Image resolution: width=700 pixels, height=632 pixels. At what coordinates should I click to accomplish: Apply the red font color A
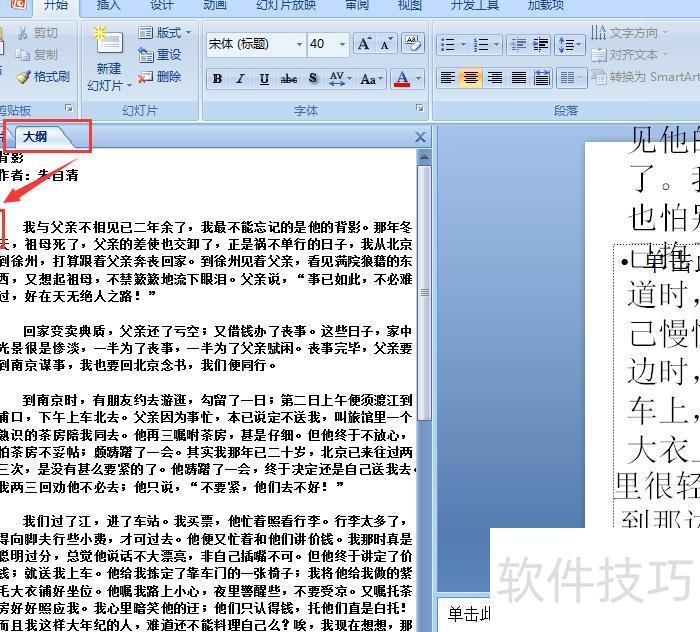pyautogui.click(x=402, y=79)
